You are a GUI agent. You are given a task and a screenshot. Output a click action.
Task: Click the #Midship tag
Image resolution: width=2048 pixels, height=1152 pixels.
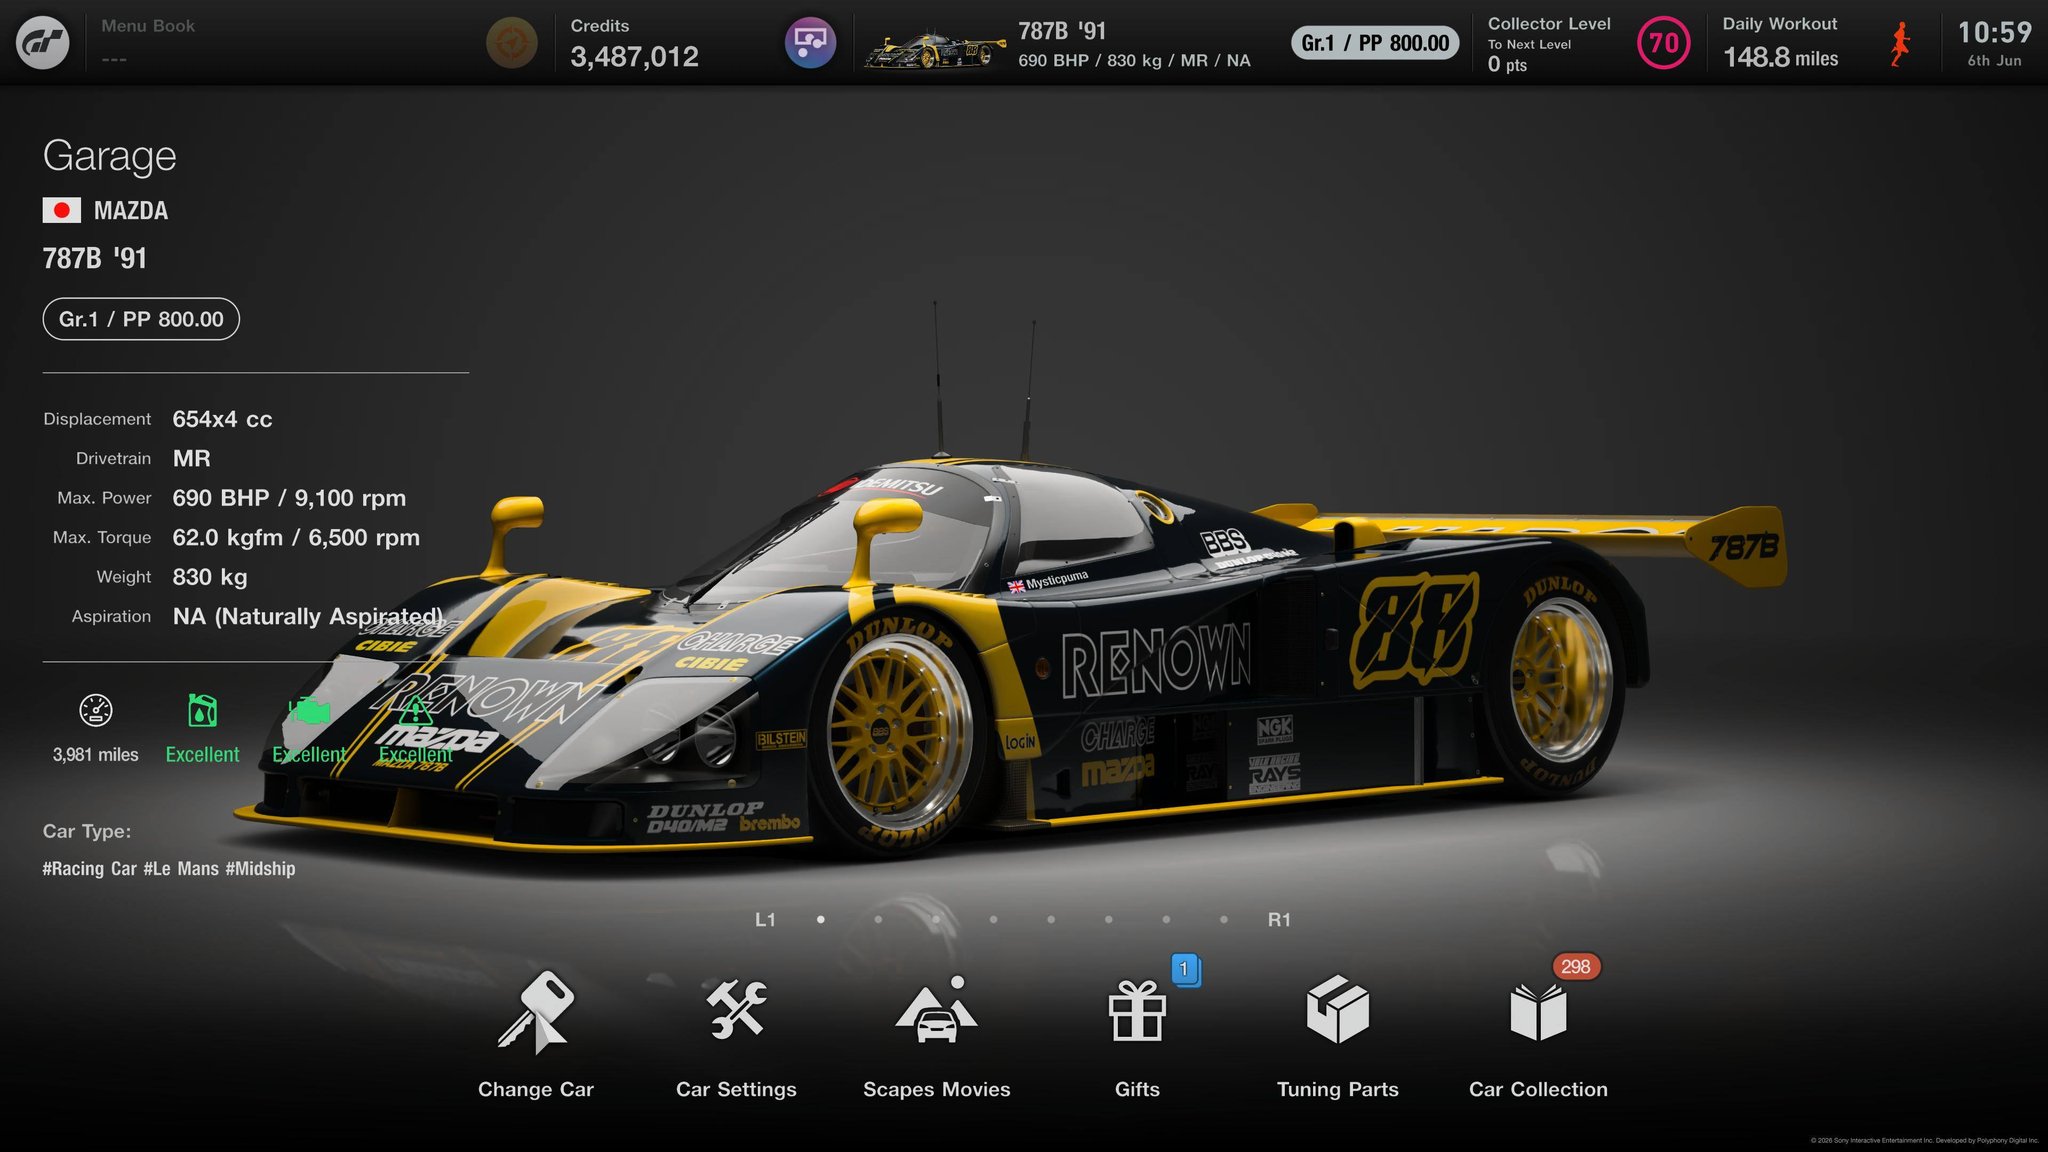pos(260,869)
